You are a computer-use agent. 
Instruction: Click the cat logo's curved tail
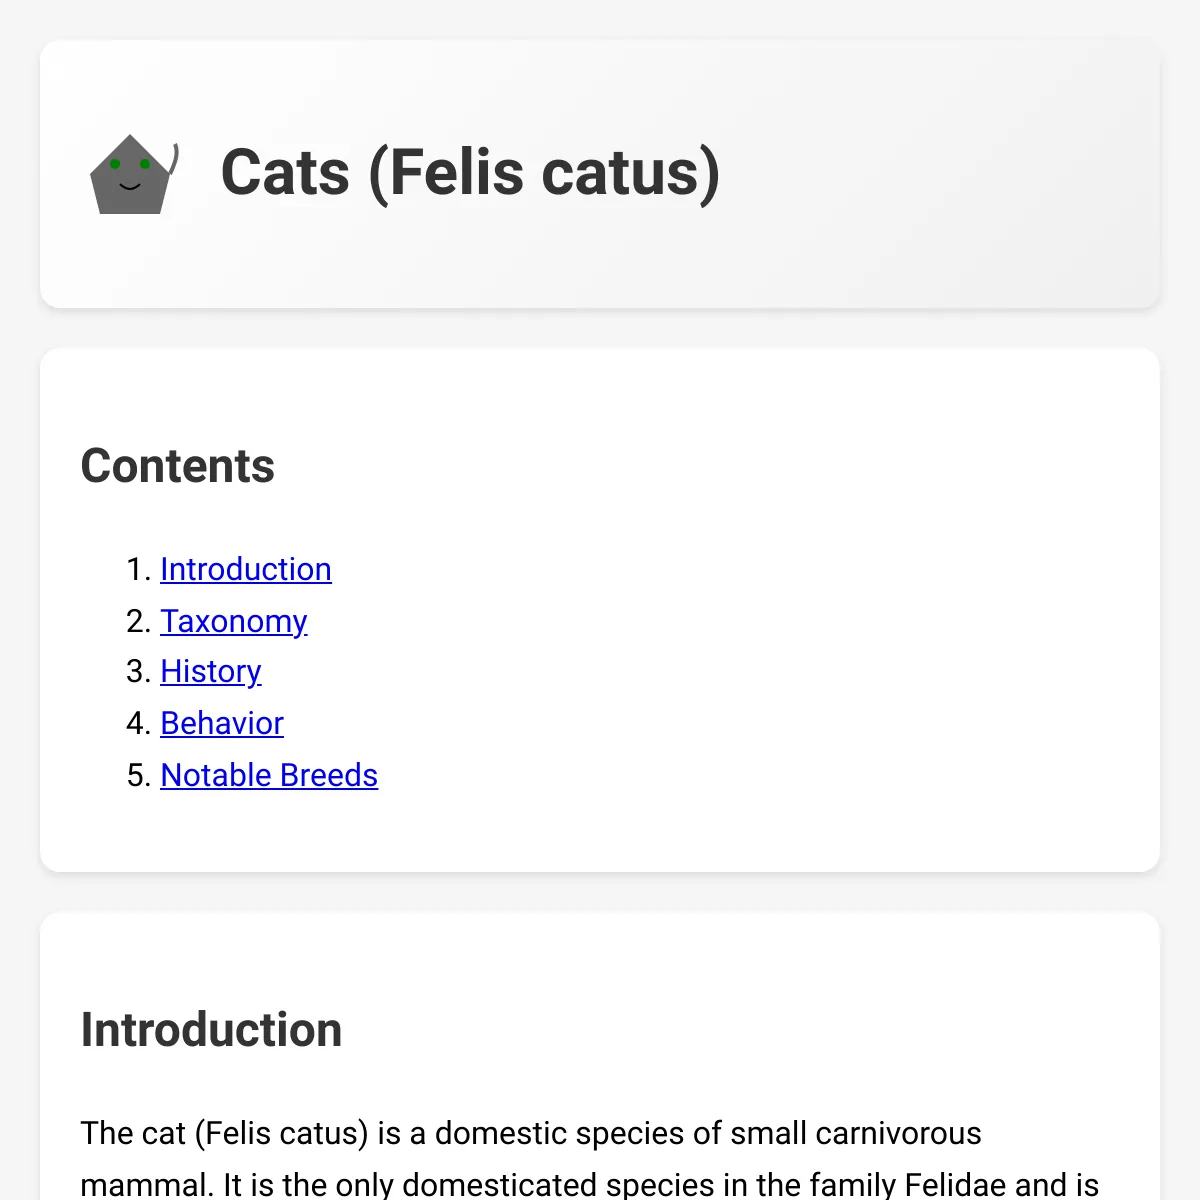pyautogui.click(x=174, y=160)
